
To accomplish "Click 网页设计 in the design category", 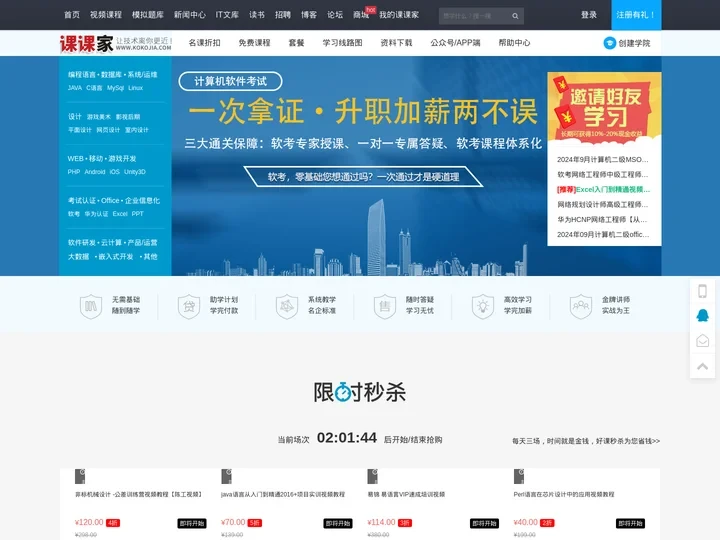I will [x=108, y=130].
